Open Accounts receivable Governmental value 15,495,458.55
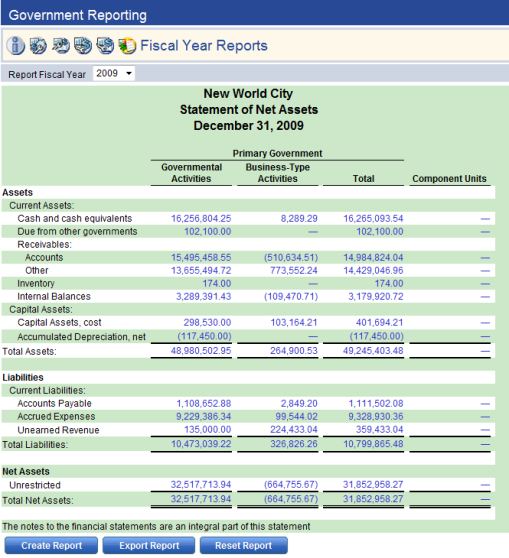This screenshot has height=558, width=509. coord(201,258)
